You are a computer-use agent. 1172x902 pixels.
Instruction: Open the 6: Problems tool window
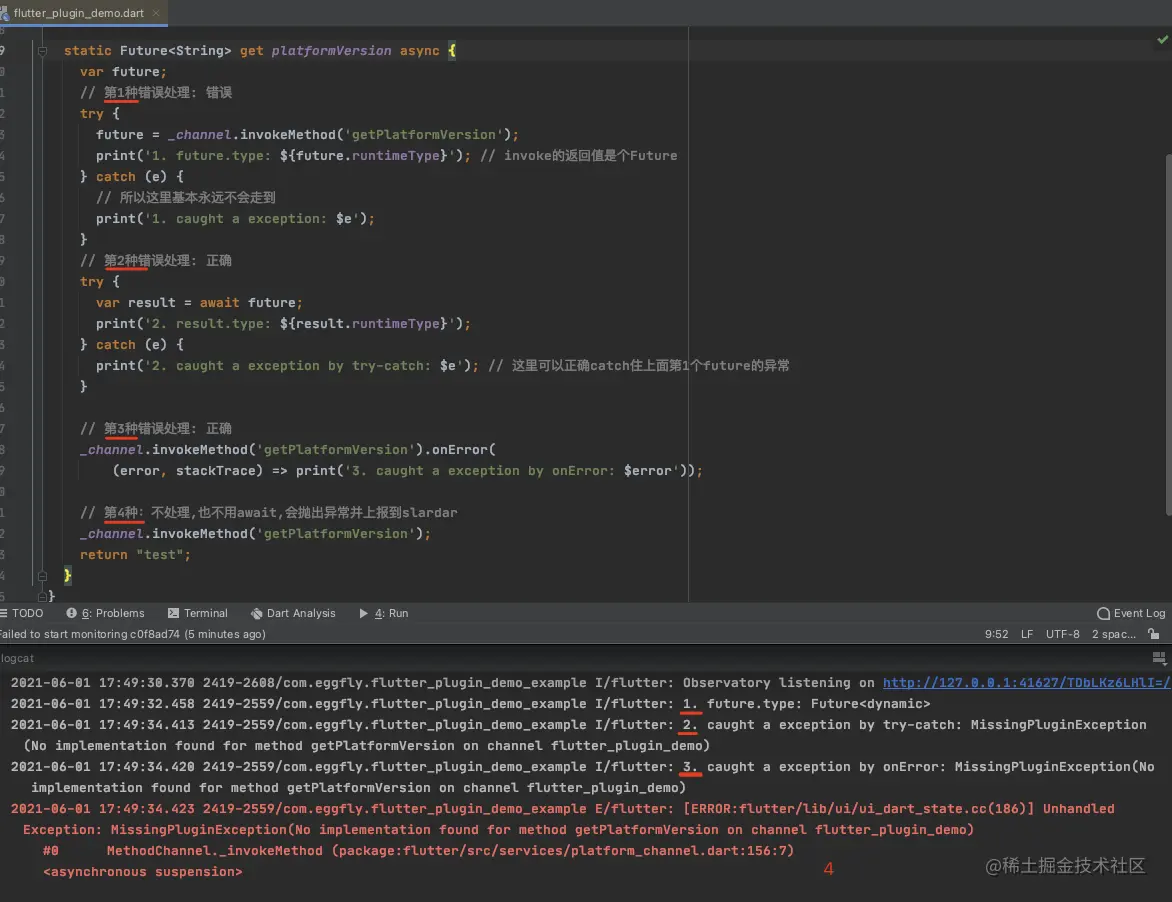coord(105,613)
